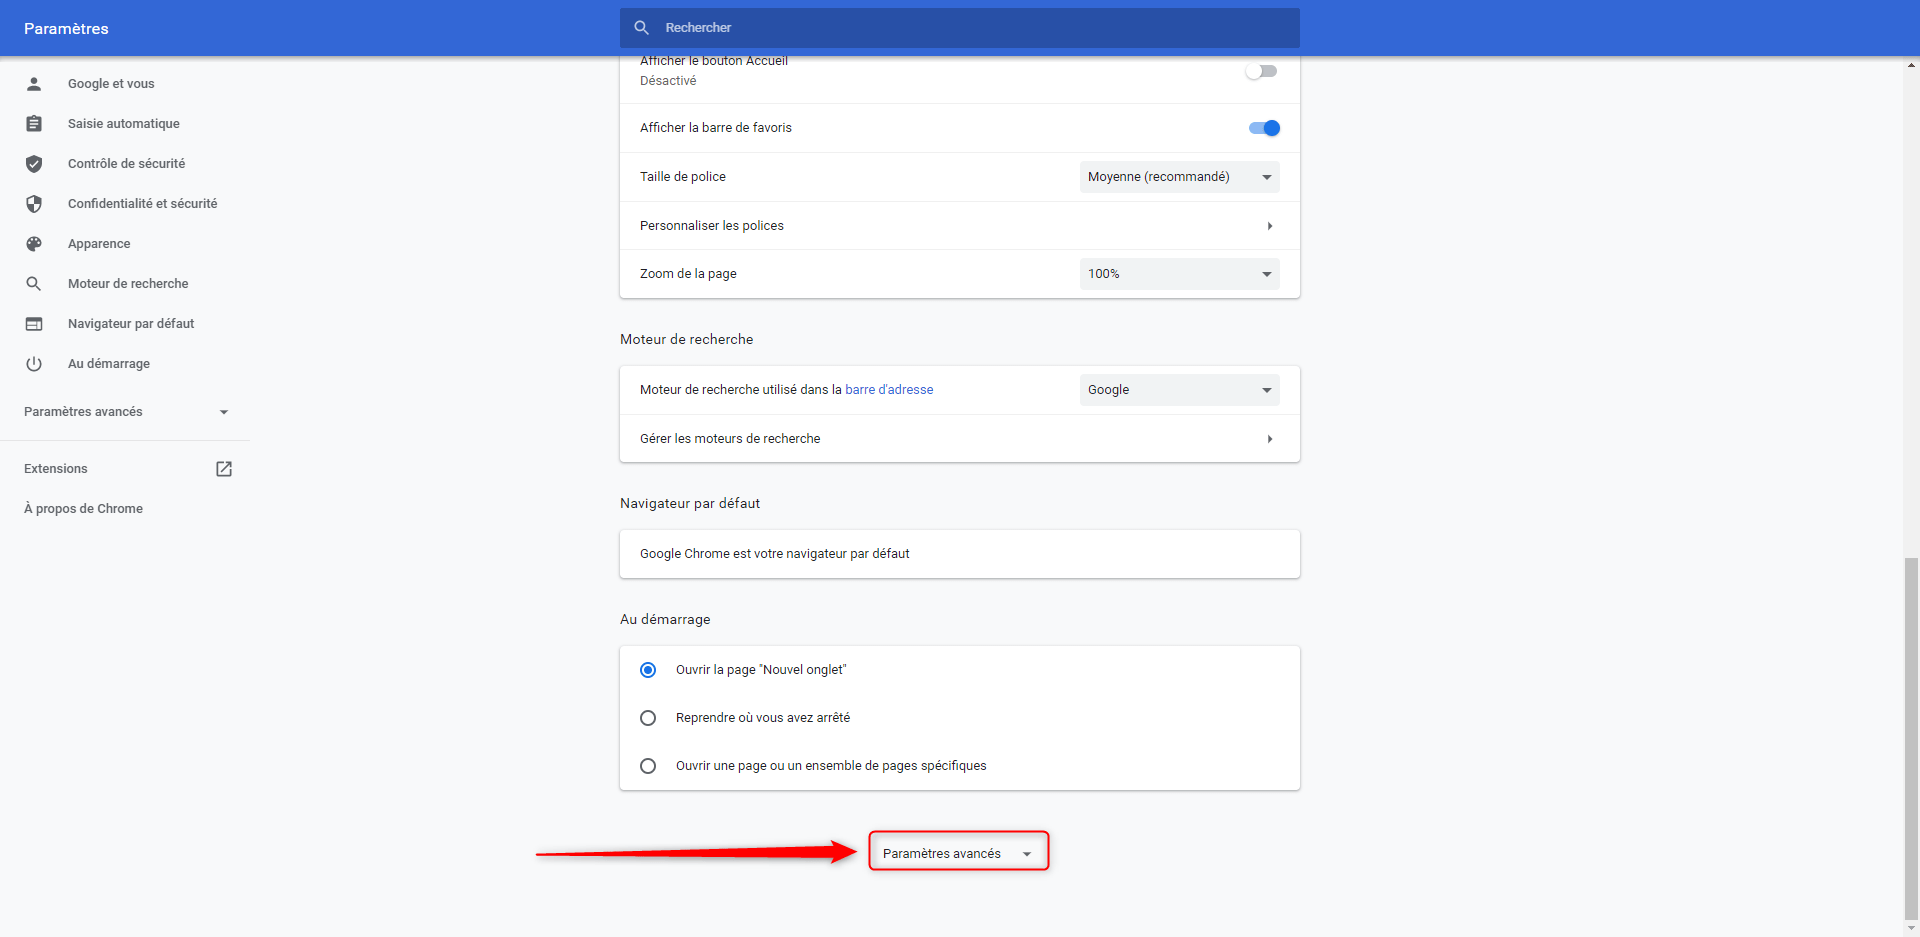Viewport: 1920px width, 937px height.
Task: Click the Au démarrage section heading
Action: tap(665, 620)
